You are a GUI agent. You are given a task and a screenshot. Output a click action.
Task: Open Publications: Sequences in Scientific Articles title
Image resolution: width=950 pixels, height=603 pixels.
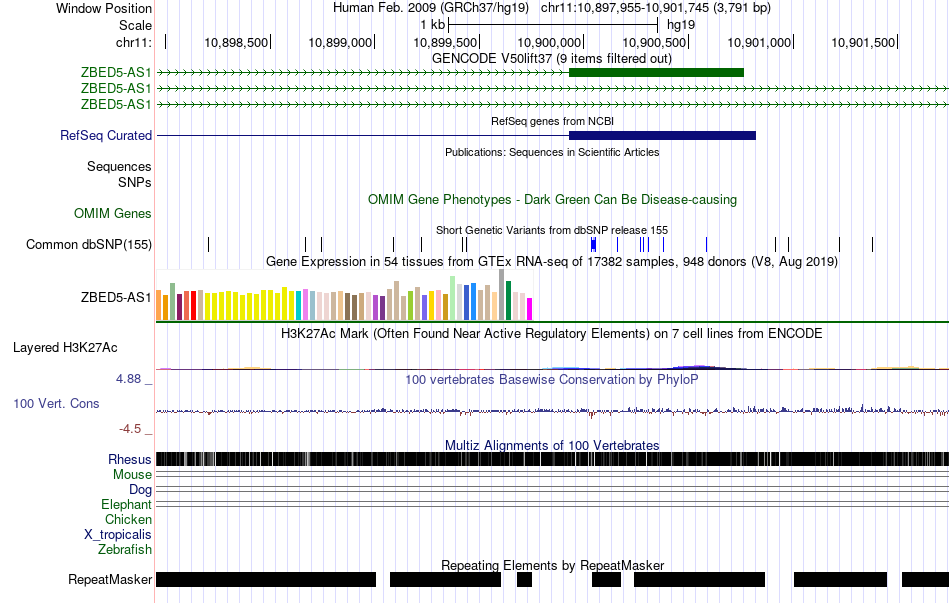click(552, 152)
